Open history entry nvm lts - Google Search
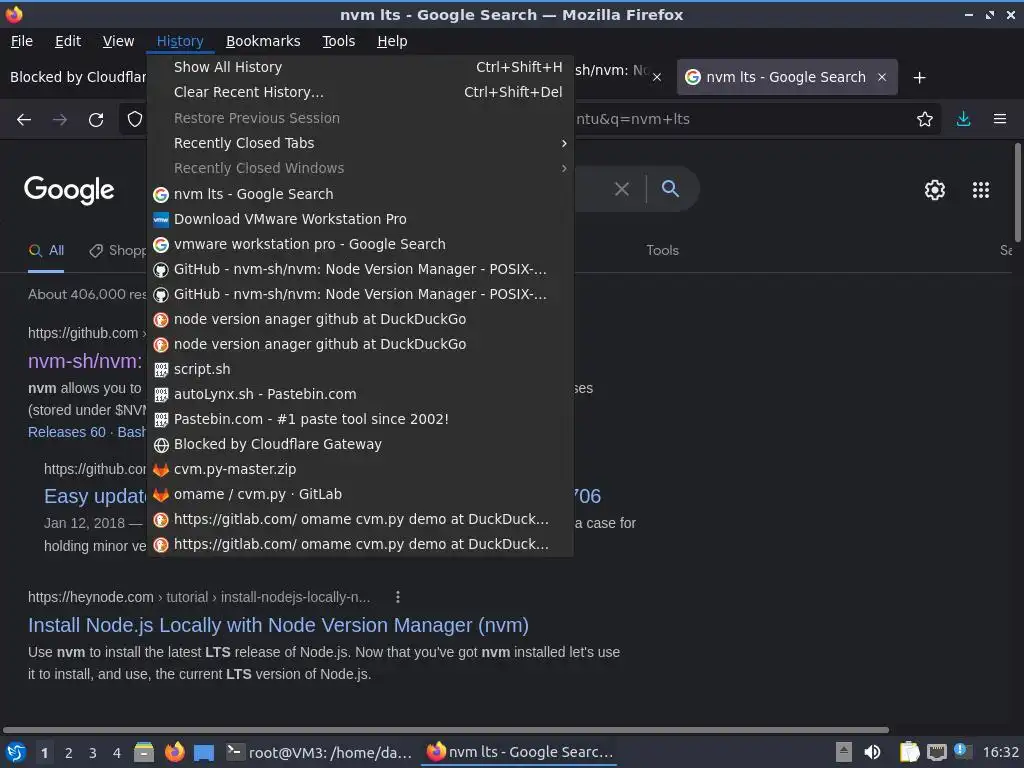This screenshot has height=768, width=1024. [x=360, y=194]
